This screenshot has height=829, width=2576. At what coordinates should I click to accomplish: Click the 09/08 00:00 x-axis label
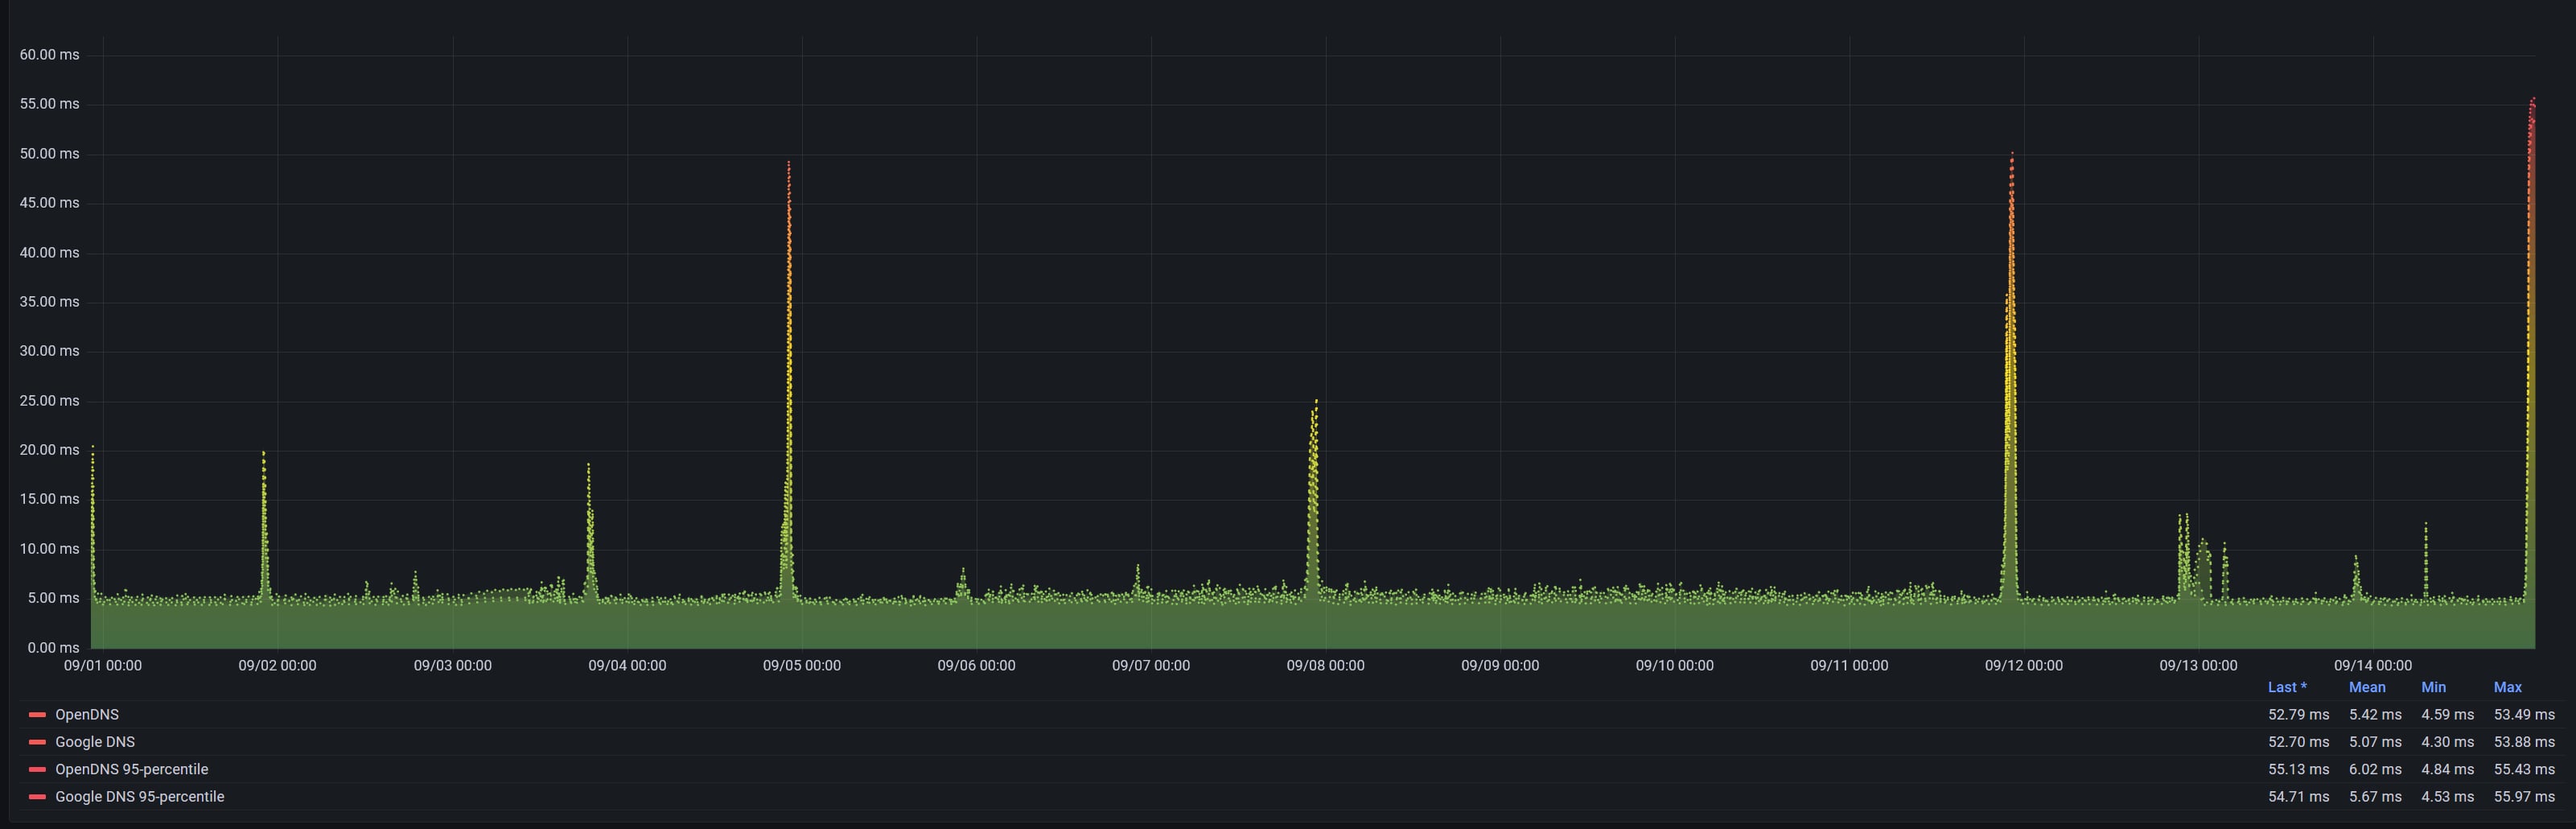click(x=1325, y=665)
